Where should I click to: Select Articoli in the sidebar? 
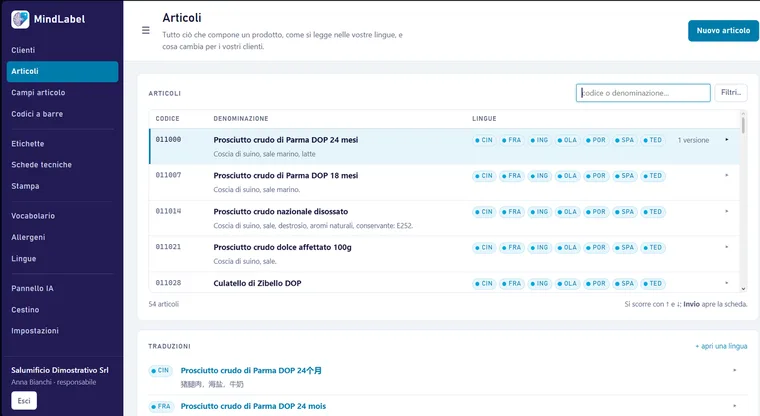coord(63,71)
